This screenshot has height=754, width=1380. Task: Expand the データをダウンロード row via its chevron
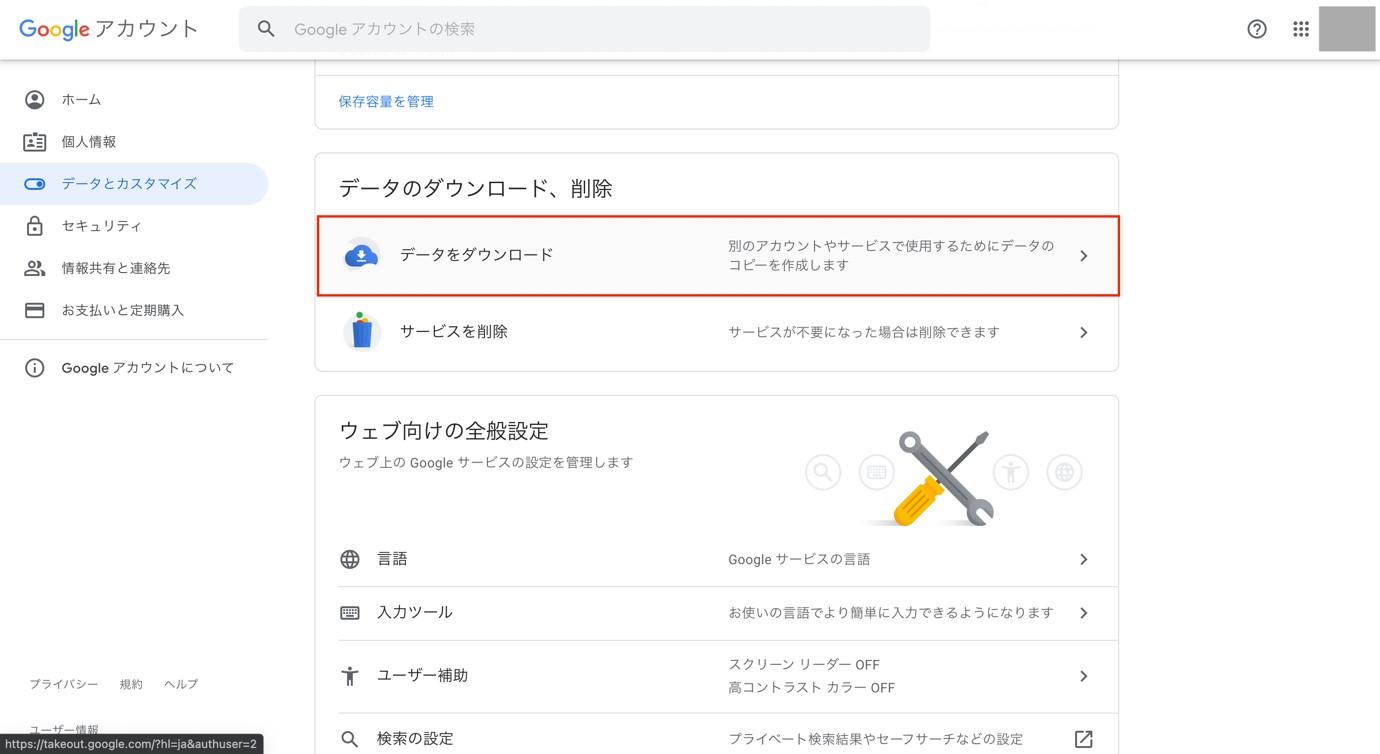click(1083, 255)
